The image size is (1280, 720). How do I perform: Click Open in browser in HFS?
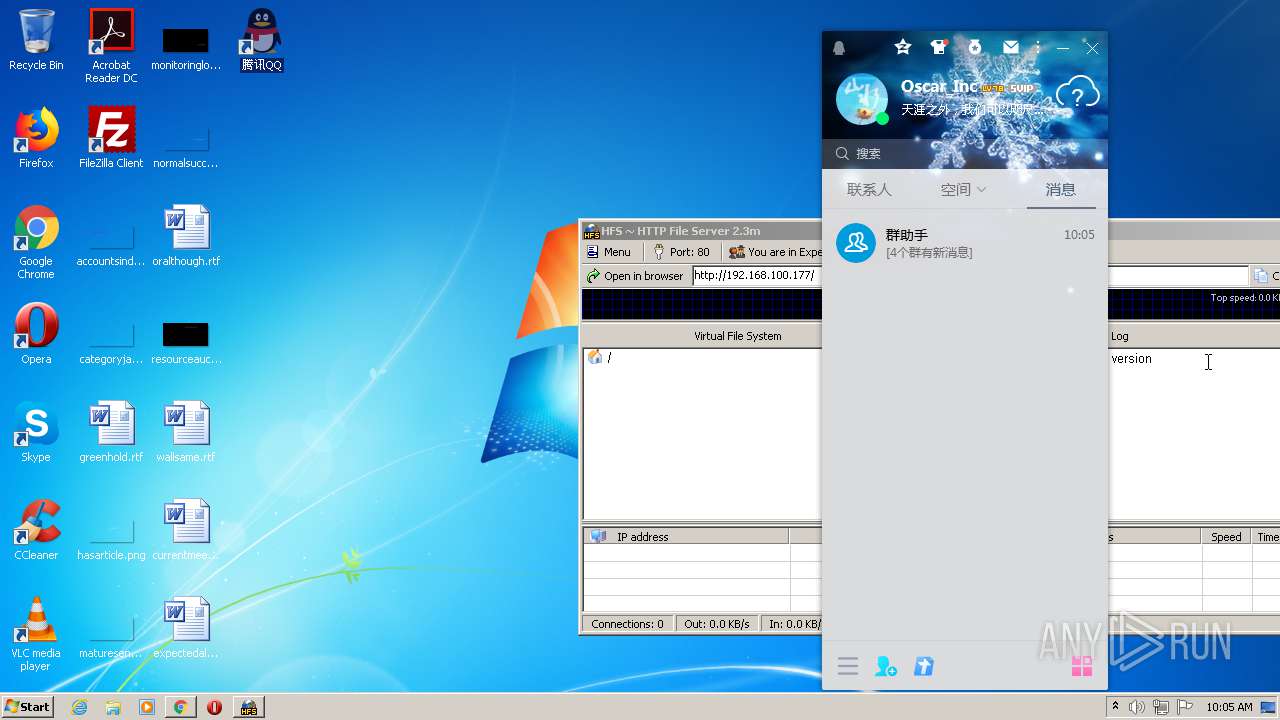pos(635,276)
